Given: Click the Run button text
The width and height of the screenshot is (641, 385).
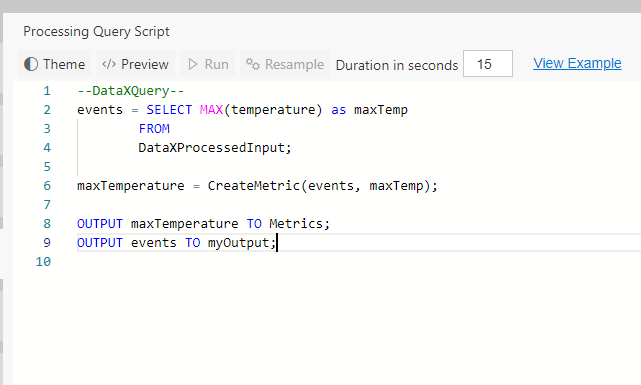Looking at the screenshot, I should [216, 64].
